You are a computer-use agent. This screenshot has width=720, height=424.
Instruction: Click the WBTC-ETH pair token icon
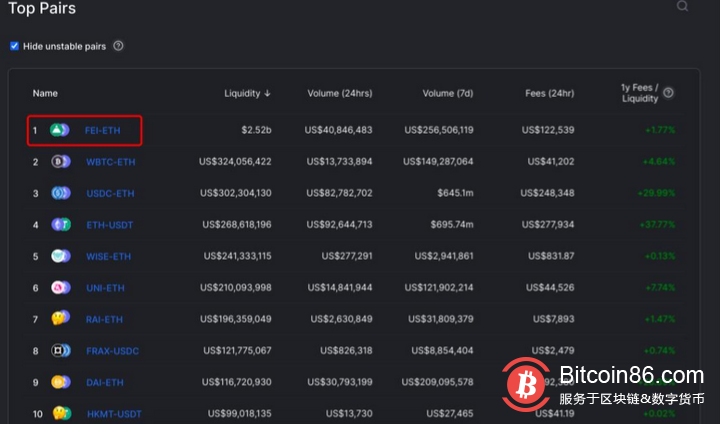pyautogui.click(x=60, y=161)
